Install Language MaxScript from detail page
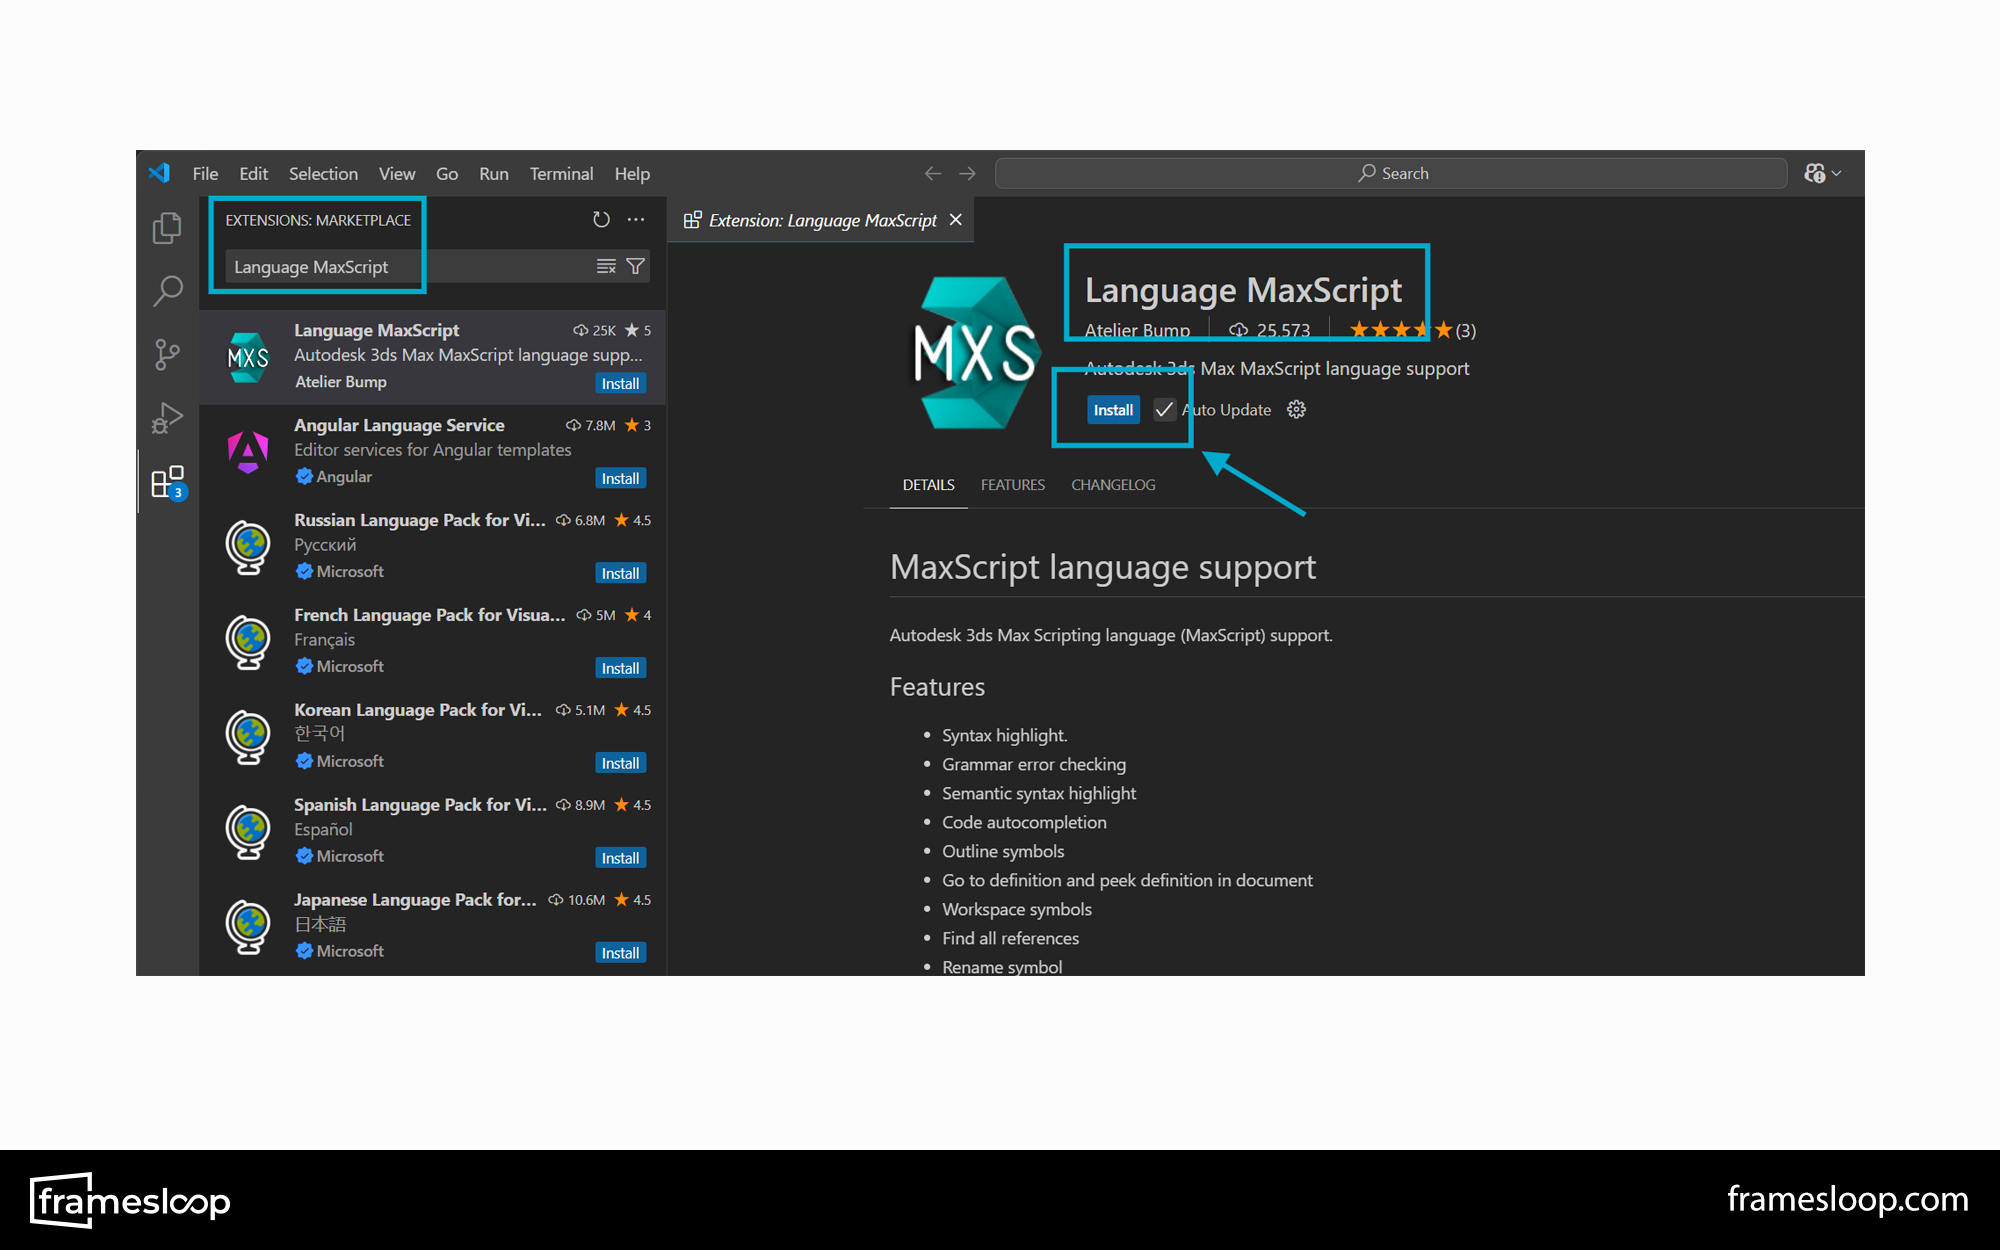This screenshot has width=2000, height=1250. (1113, 410)
